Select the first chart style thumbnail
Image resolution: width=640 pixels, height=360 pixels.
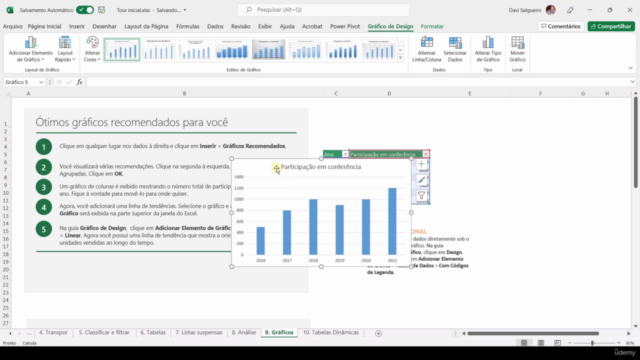pyautogui.click(x=122, y=50)
